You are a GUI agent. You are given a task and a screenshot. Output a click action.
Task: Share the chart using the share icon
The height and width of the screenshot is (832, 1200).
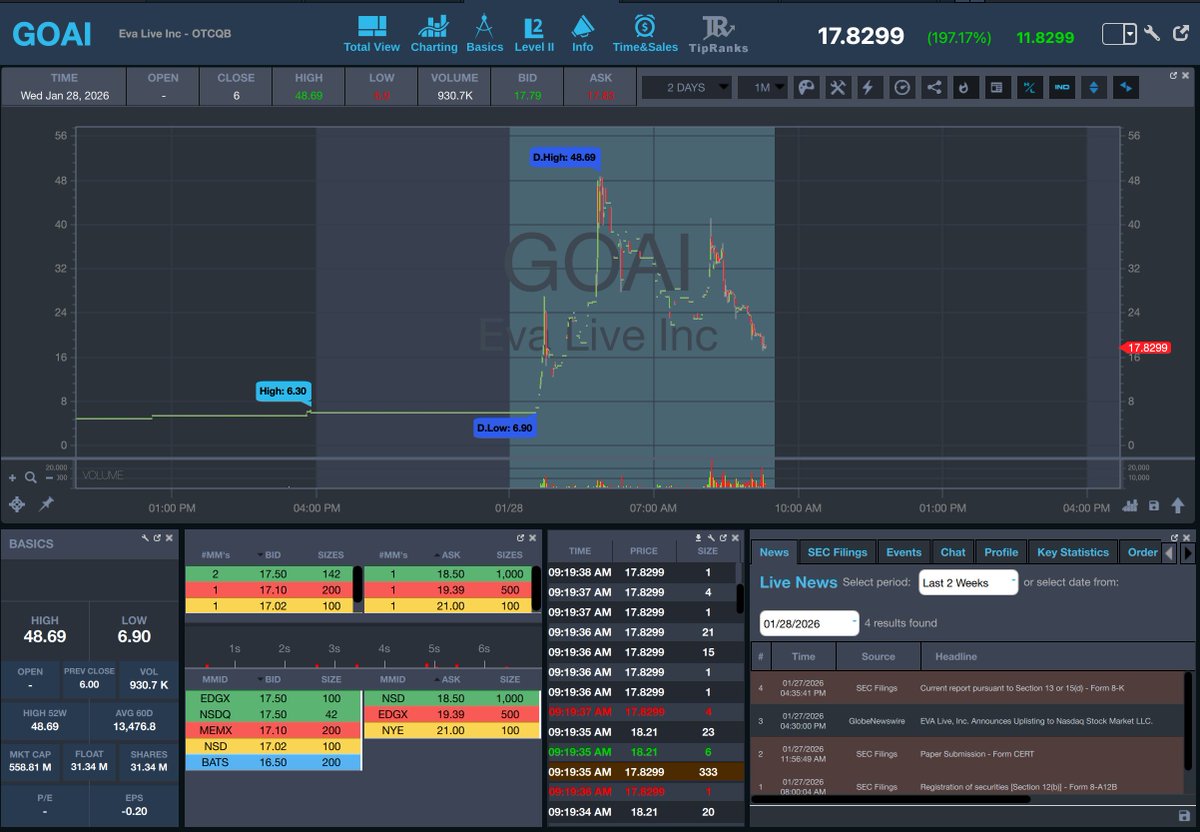(933, 88)
